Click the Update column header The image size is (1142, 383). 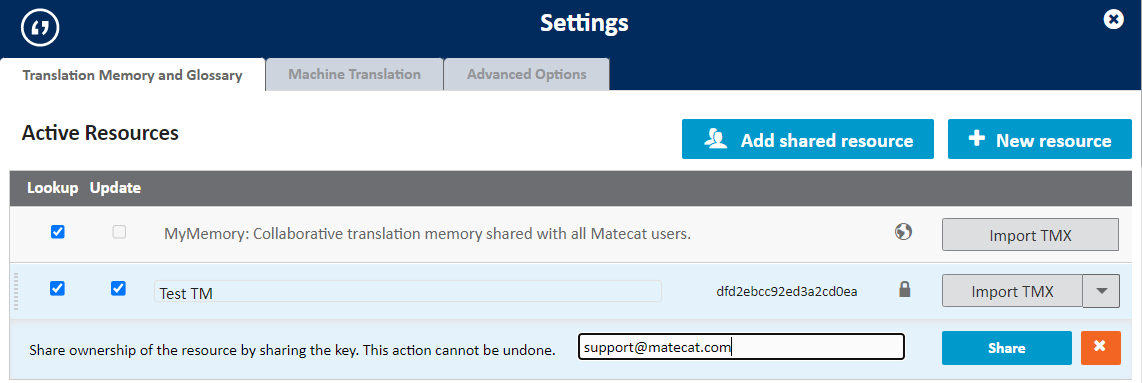coord(115,188)
